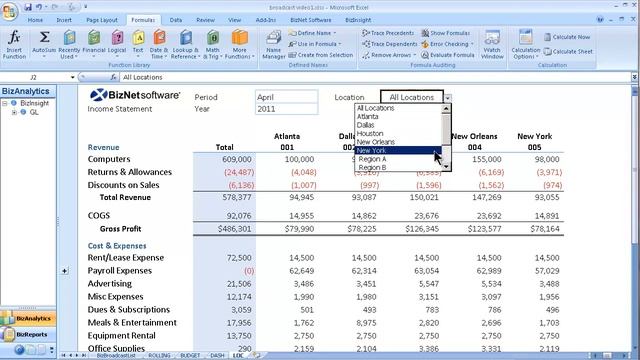Switch to the DASH sheet tab
Viewport: 640px width, 360px height.
click(x=217, y=356)
